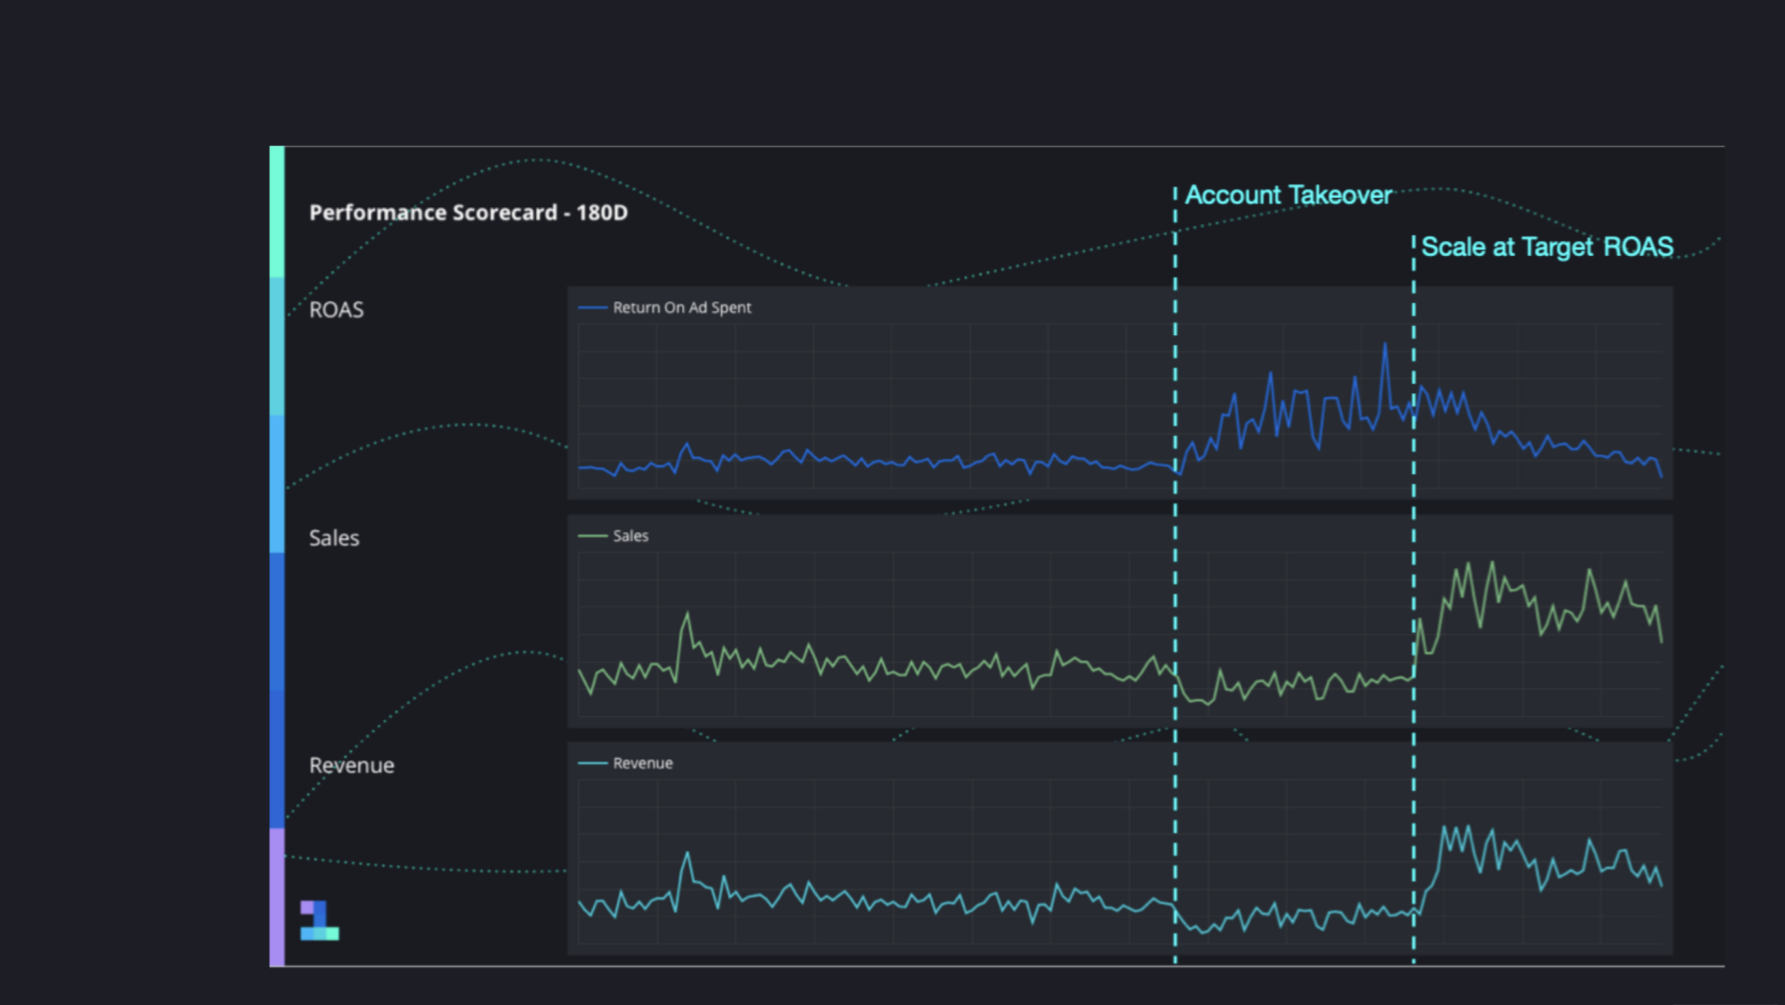Screen dimensions: 1785x1005
Task: Select the Sales row label
Action: point(334,538)
